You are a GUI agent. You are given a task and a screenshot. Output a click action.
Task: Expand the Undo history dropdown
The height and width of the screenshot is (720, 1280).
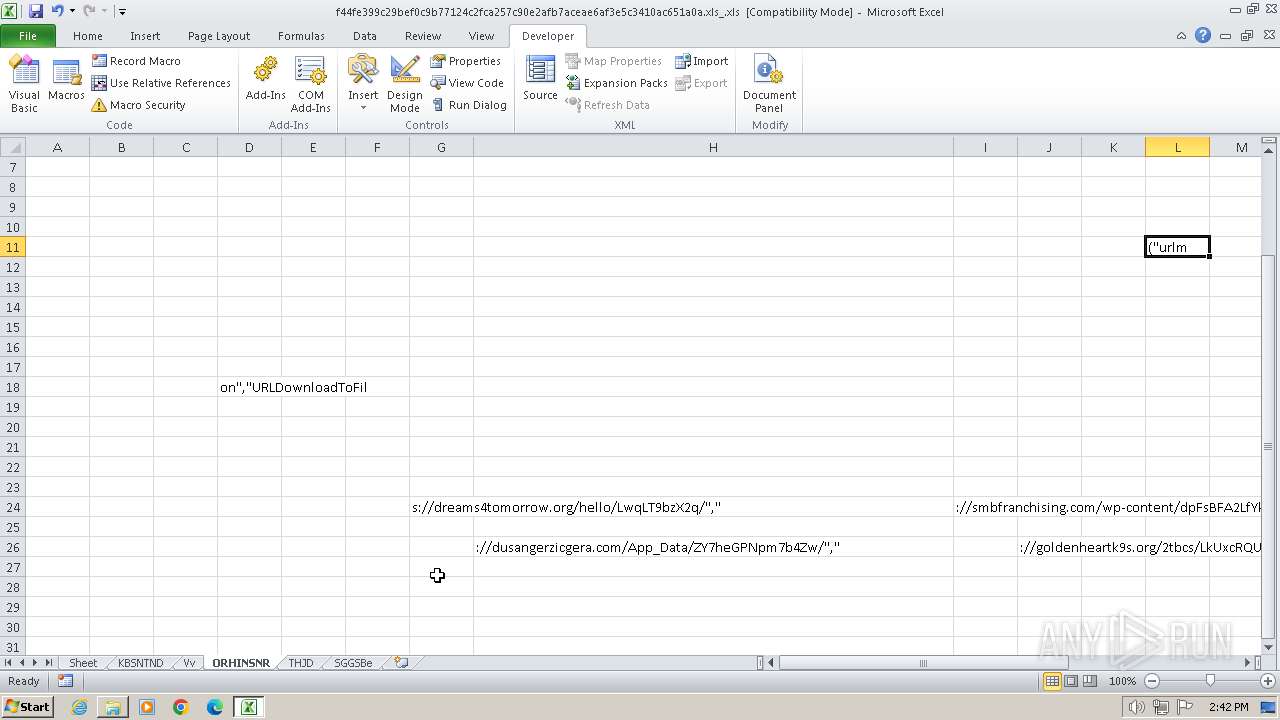point(72,11)
